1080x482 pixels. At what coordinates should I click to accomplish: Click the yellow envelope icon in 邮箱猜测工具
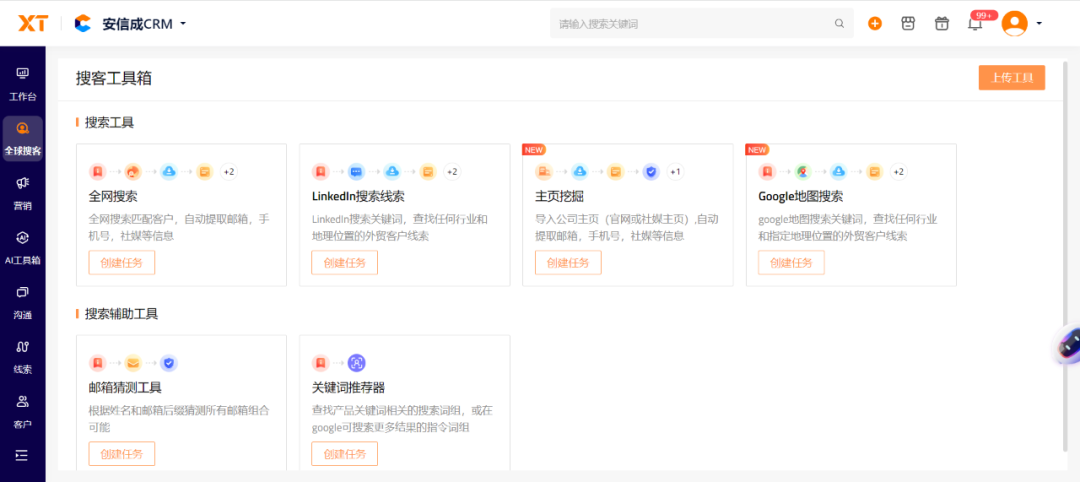coord(133,363)
